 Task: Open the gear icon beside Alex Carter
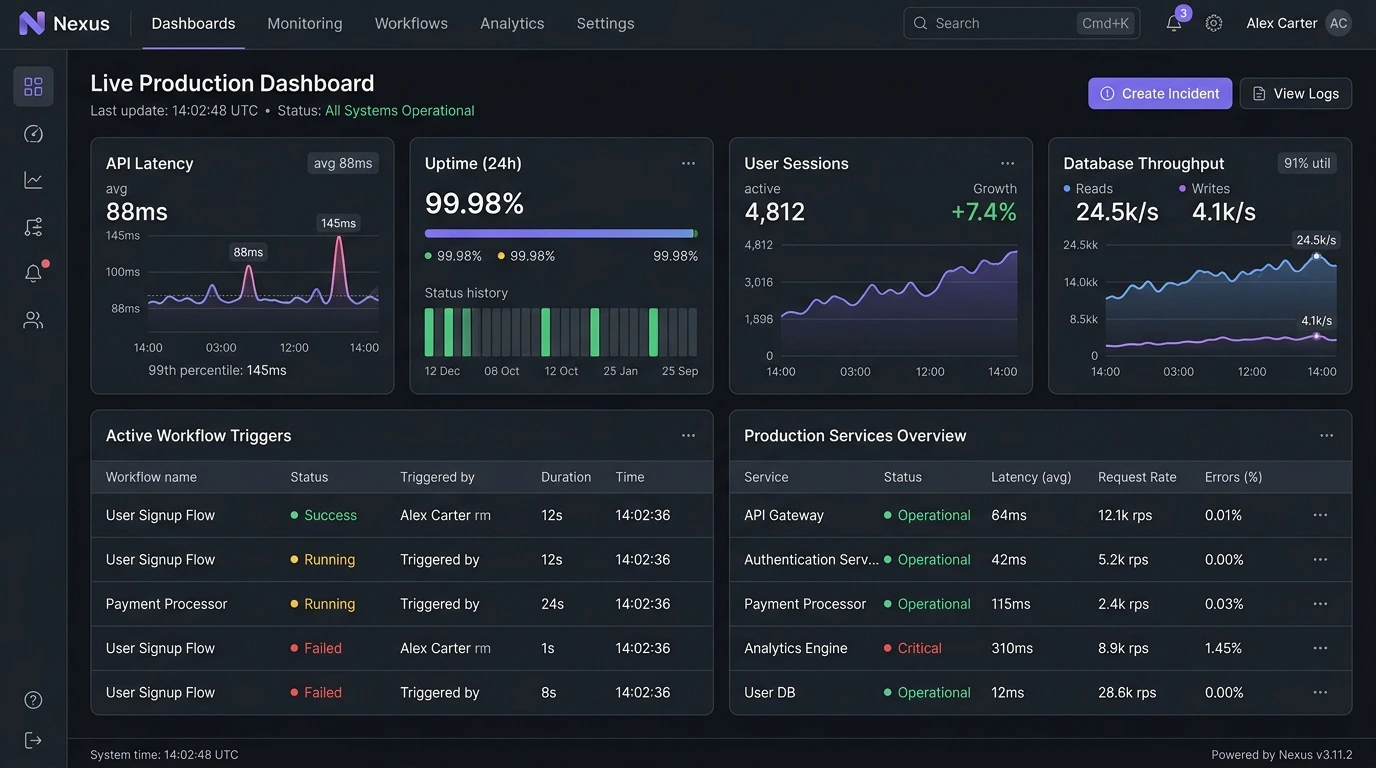1214,23
